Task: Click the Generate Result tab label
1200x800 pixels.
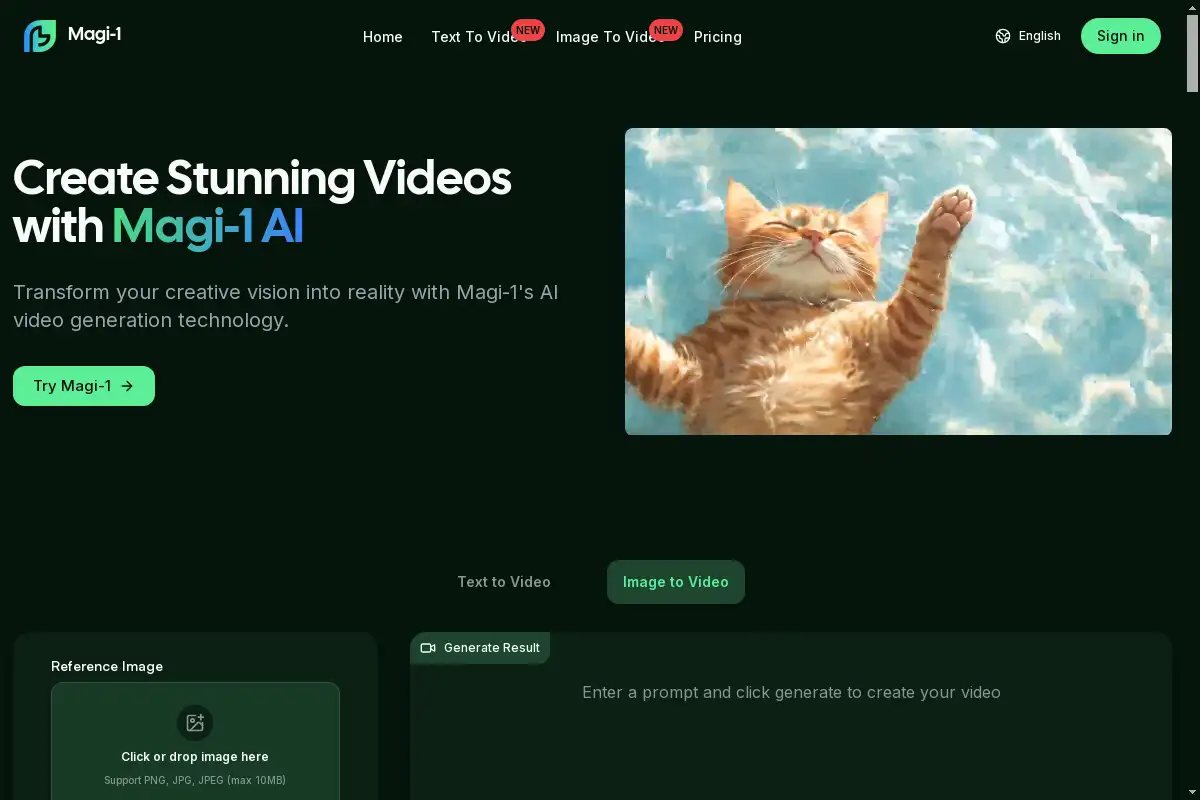Action: coord(492,648)
